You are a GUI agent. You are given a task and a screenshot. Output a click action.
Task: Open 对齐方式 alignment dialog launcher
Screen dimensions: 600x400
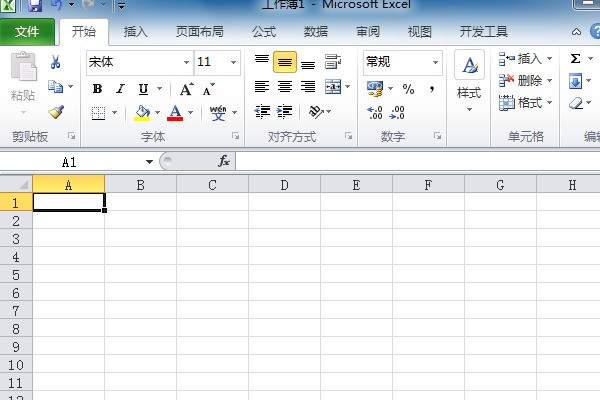click(x=348, y=136)
